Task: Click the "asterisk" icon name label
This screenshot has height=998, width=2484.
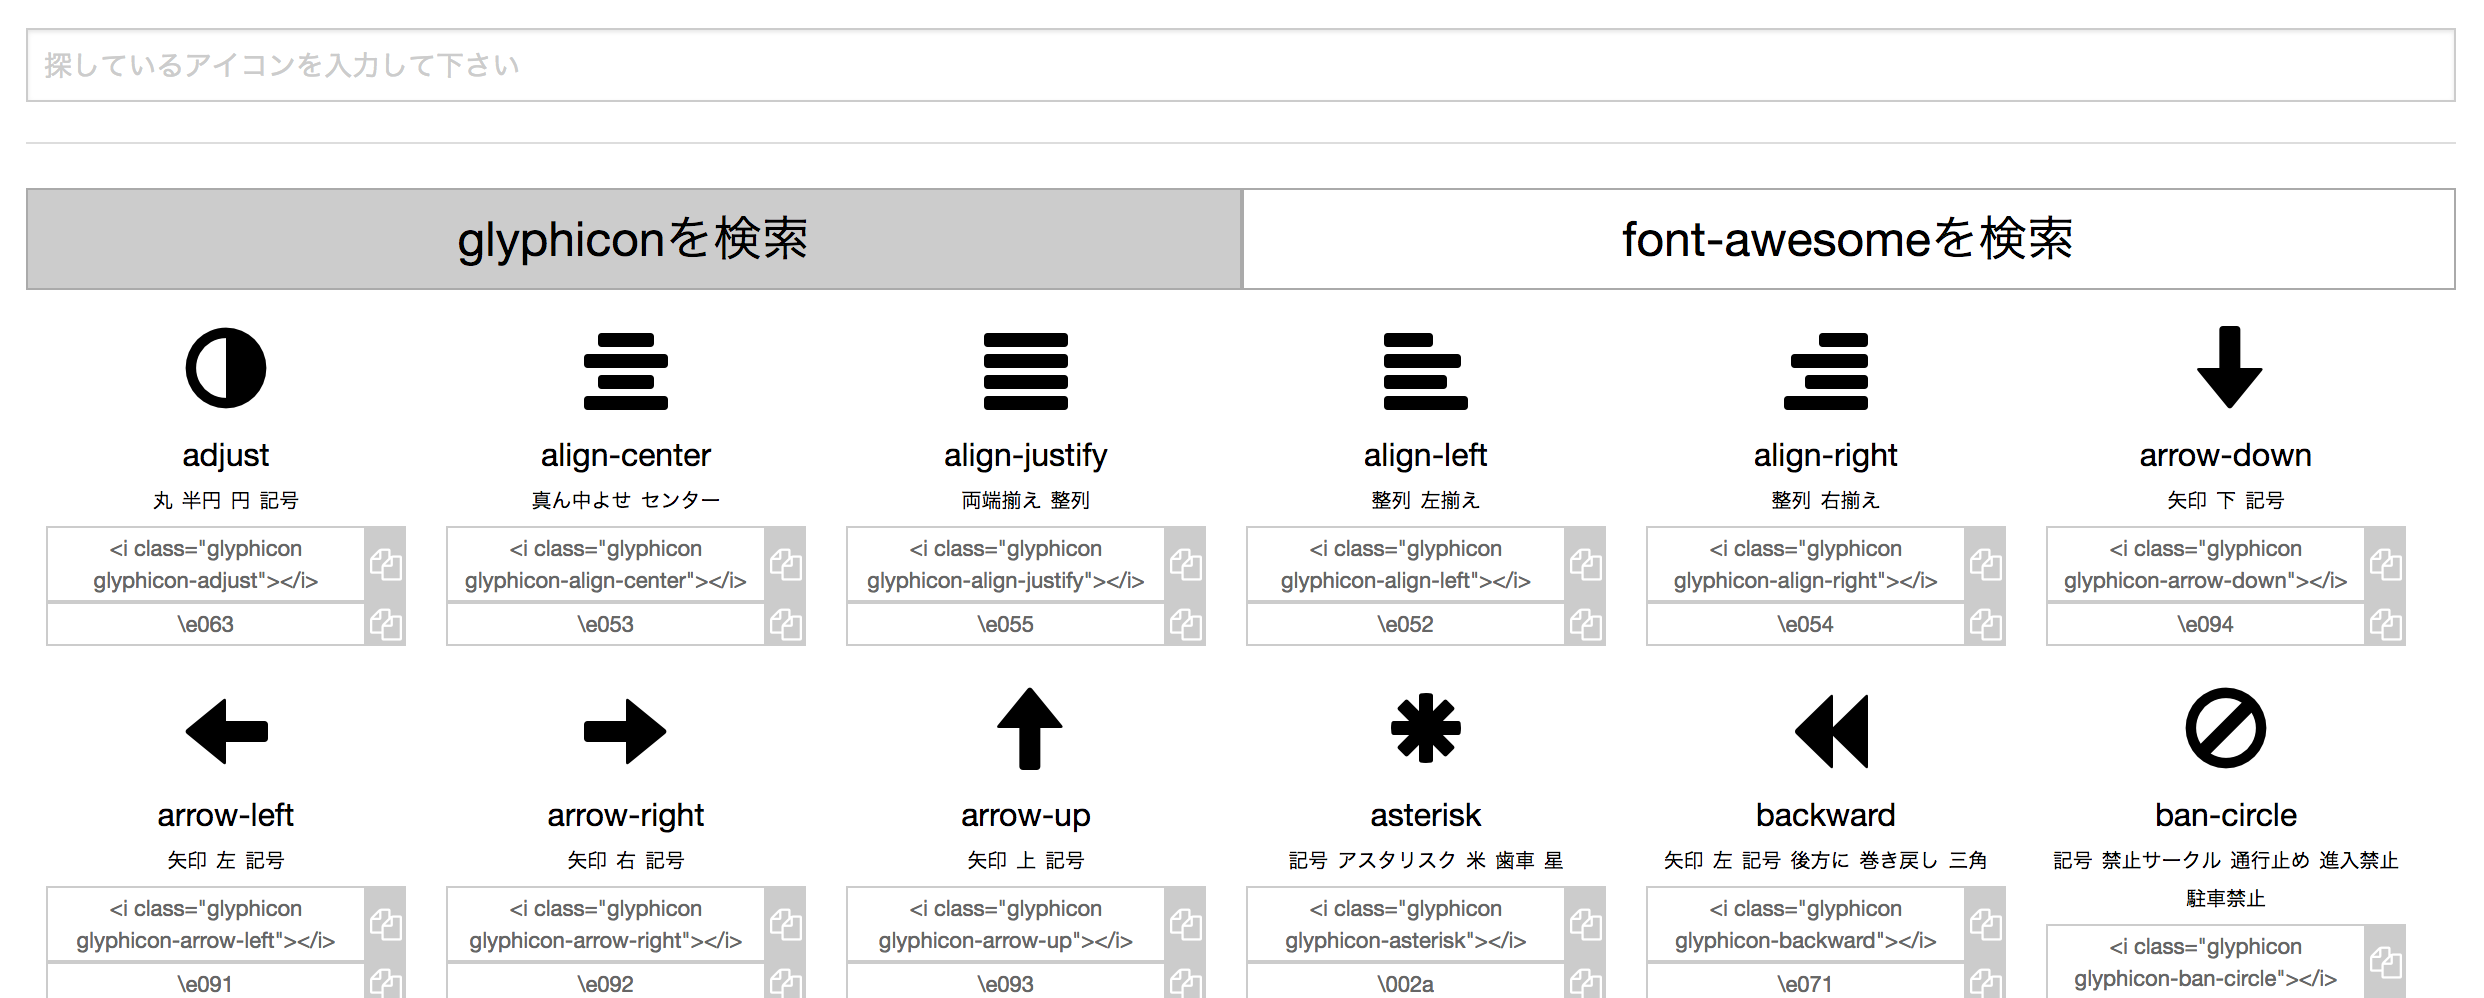Action: pos(1426,816)
